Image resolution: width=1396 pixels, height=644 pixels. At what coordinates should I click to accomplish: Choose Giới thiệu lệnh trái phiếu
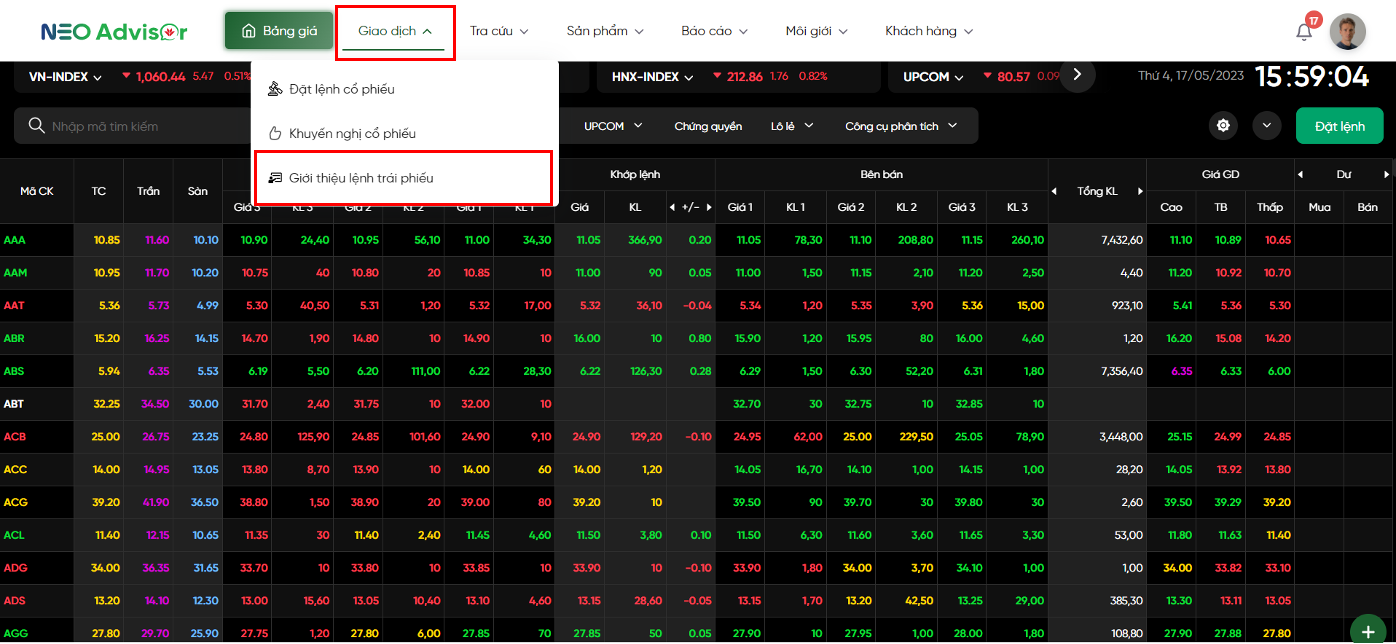pos(360,178)
